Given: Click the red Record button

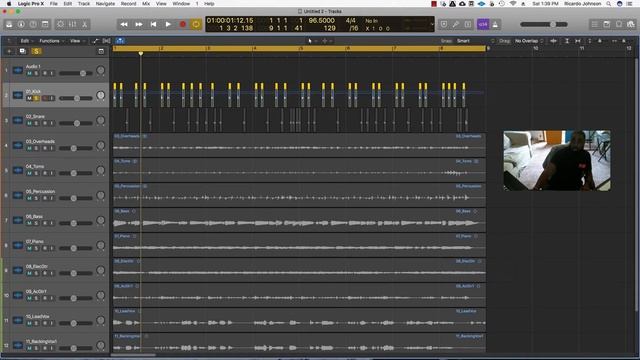Looking at the screenshot, I should [x=183, y=24].
